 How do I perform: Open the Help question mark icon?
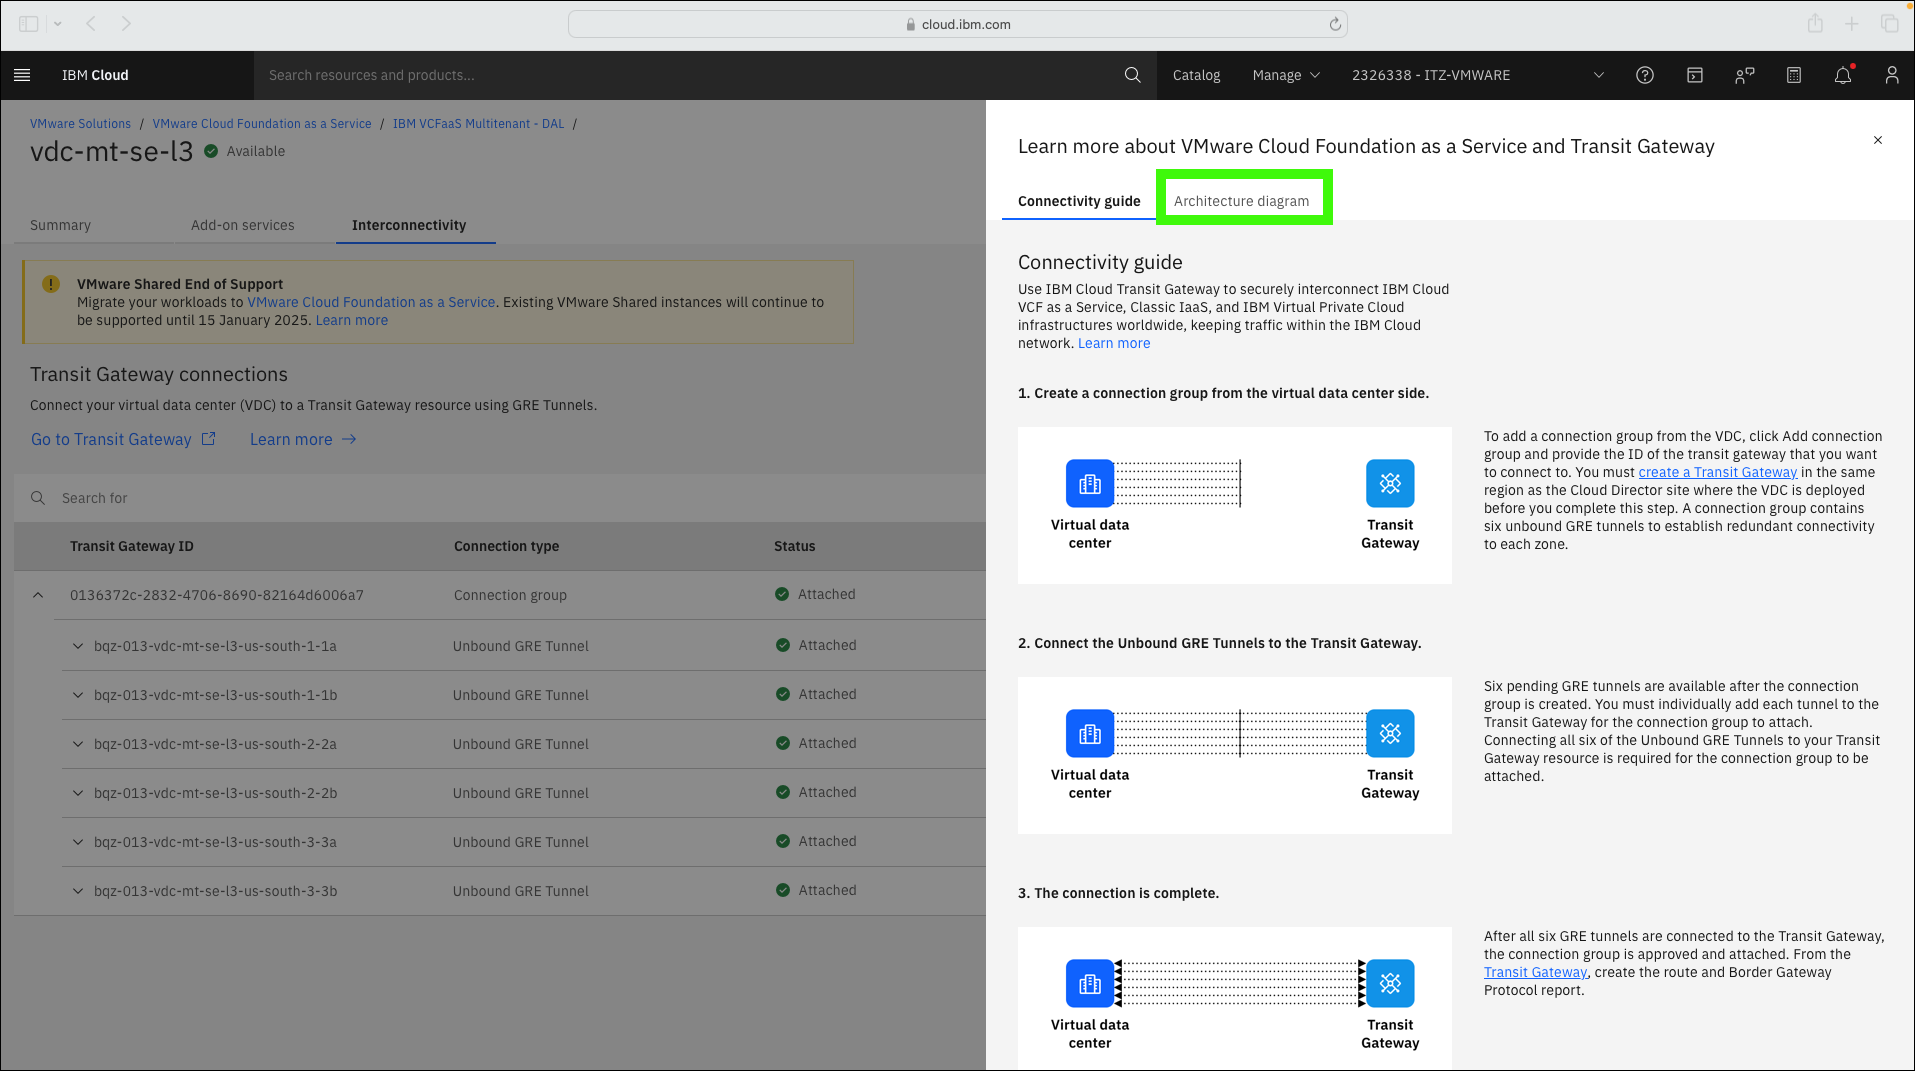[x=1645, y=75]
